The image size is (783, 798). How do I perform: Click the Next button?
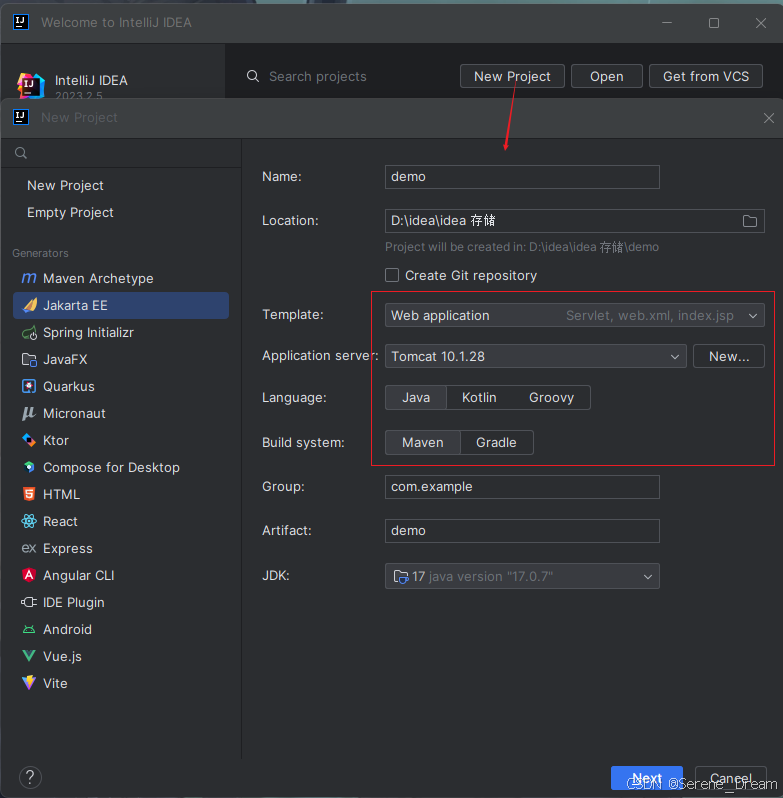(x=647, y=778)
